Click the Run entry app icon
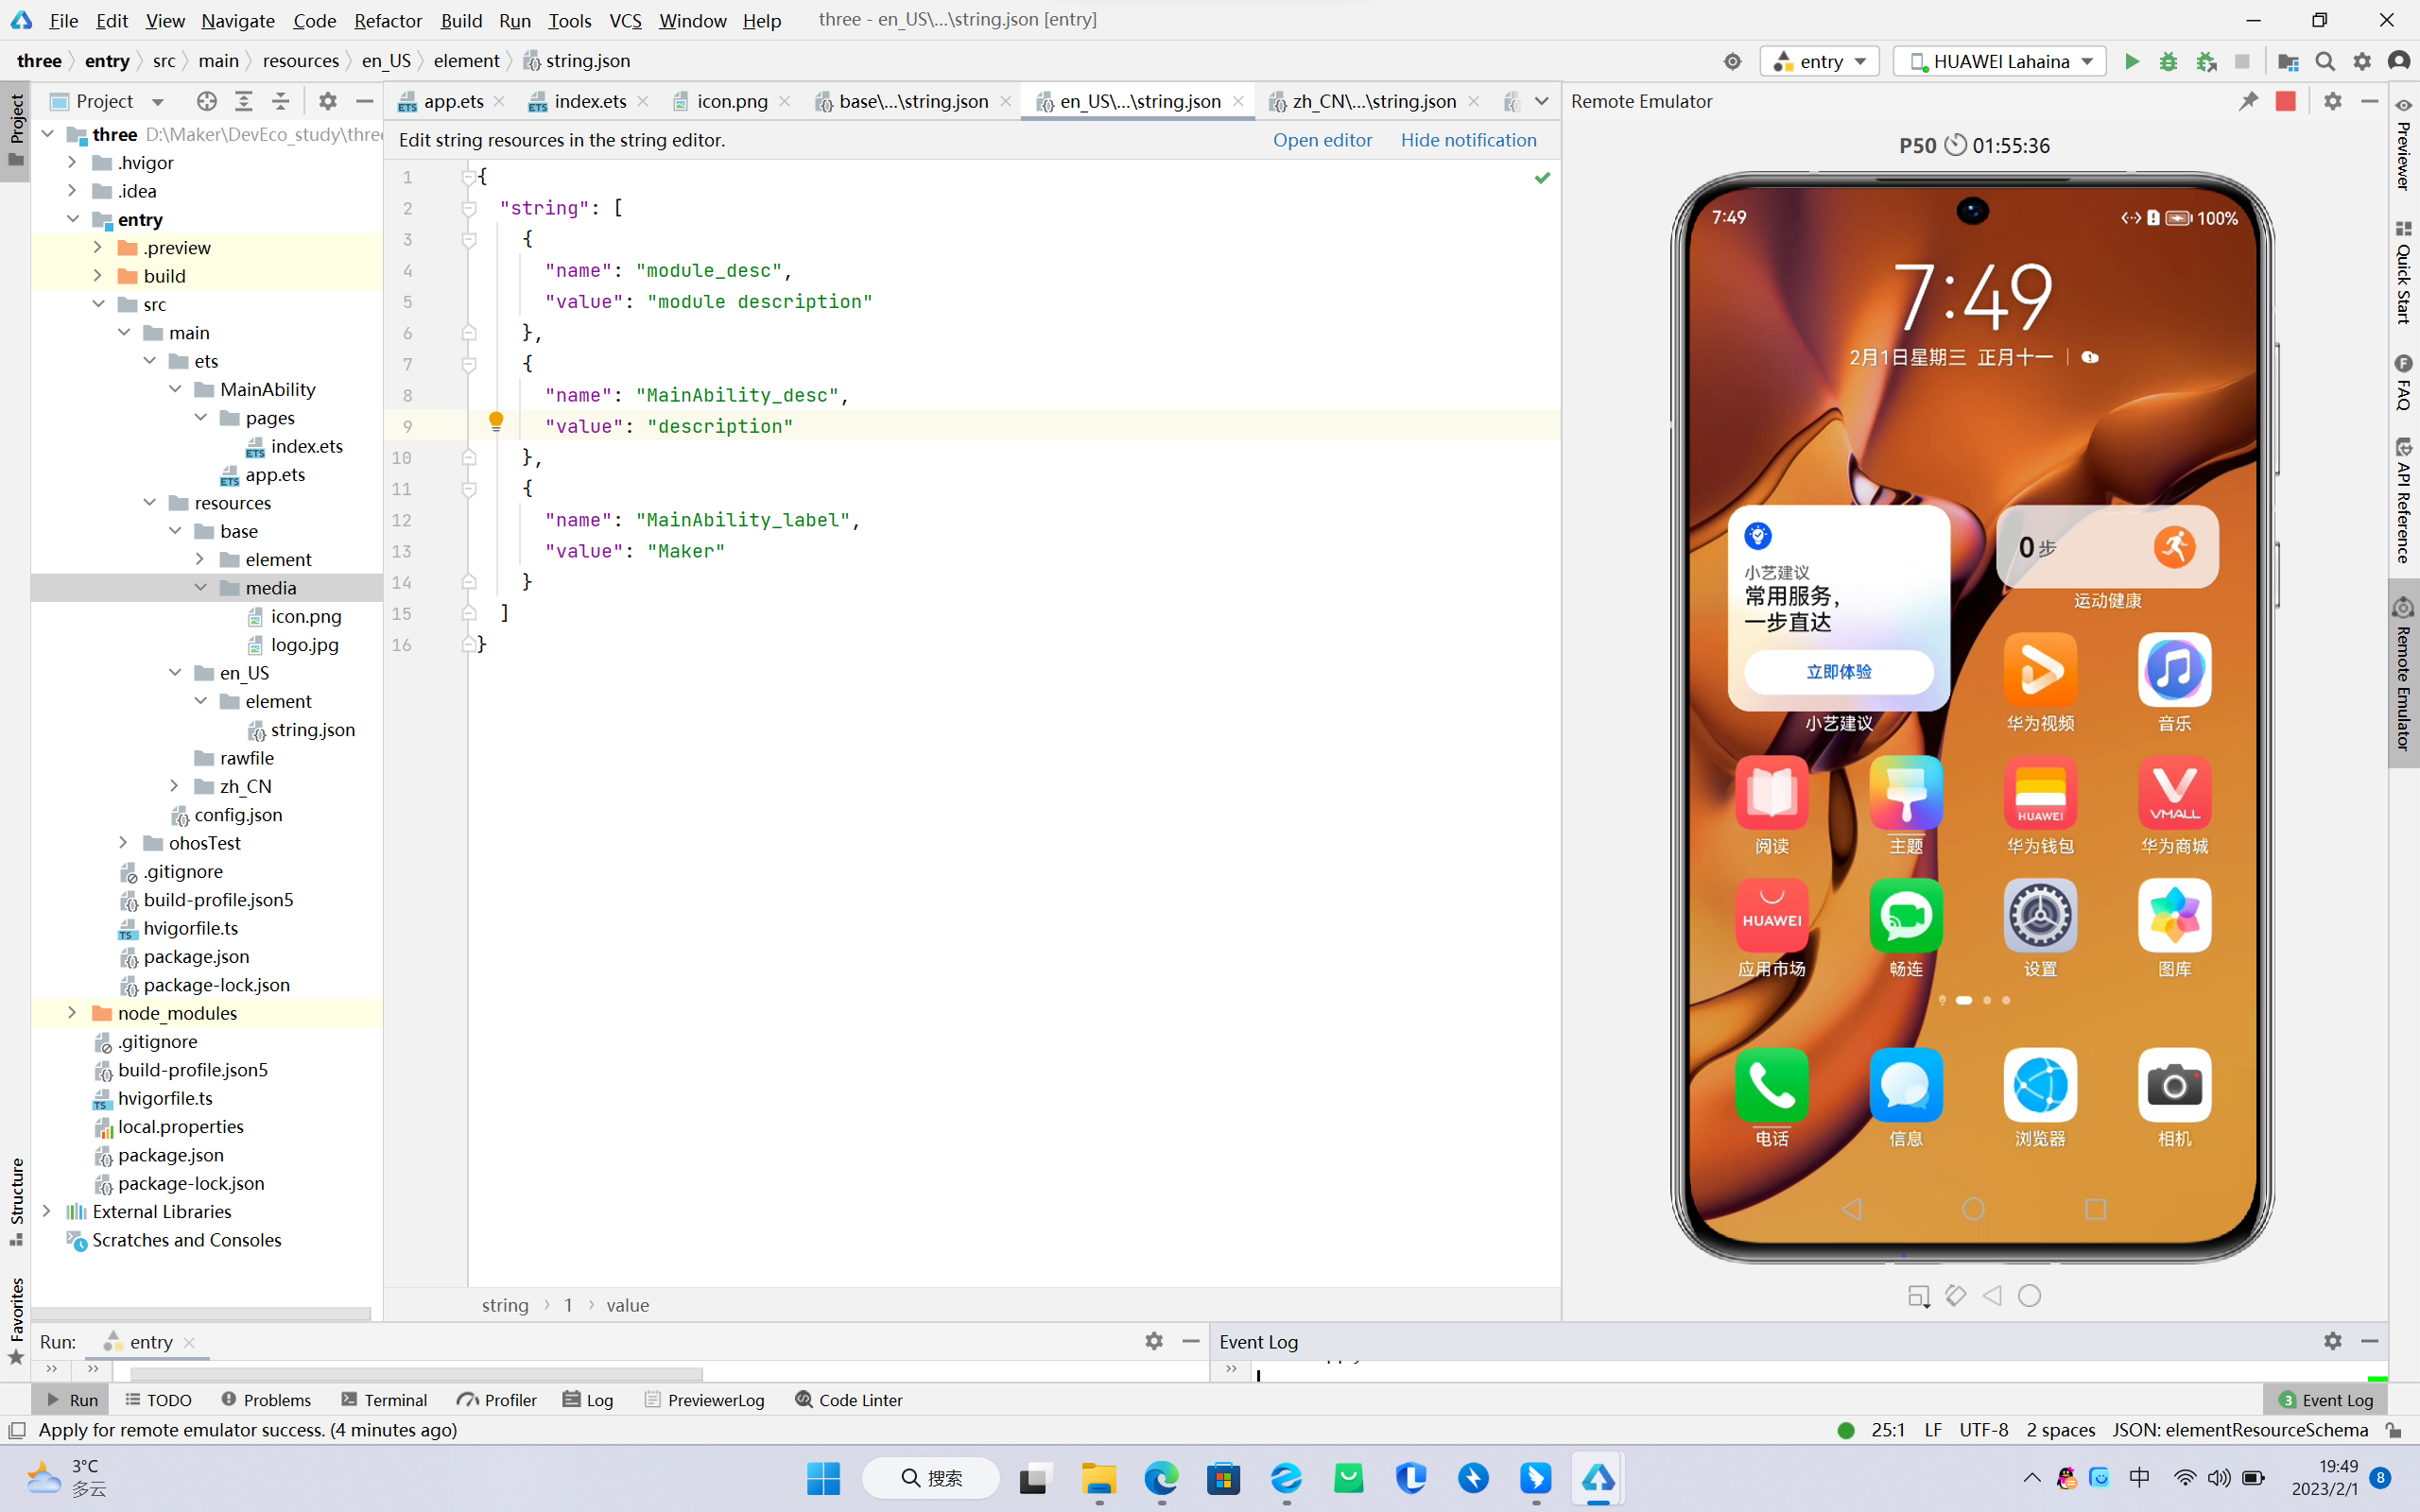 (2131, 61)
